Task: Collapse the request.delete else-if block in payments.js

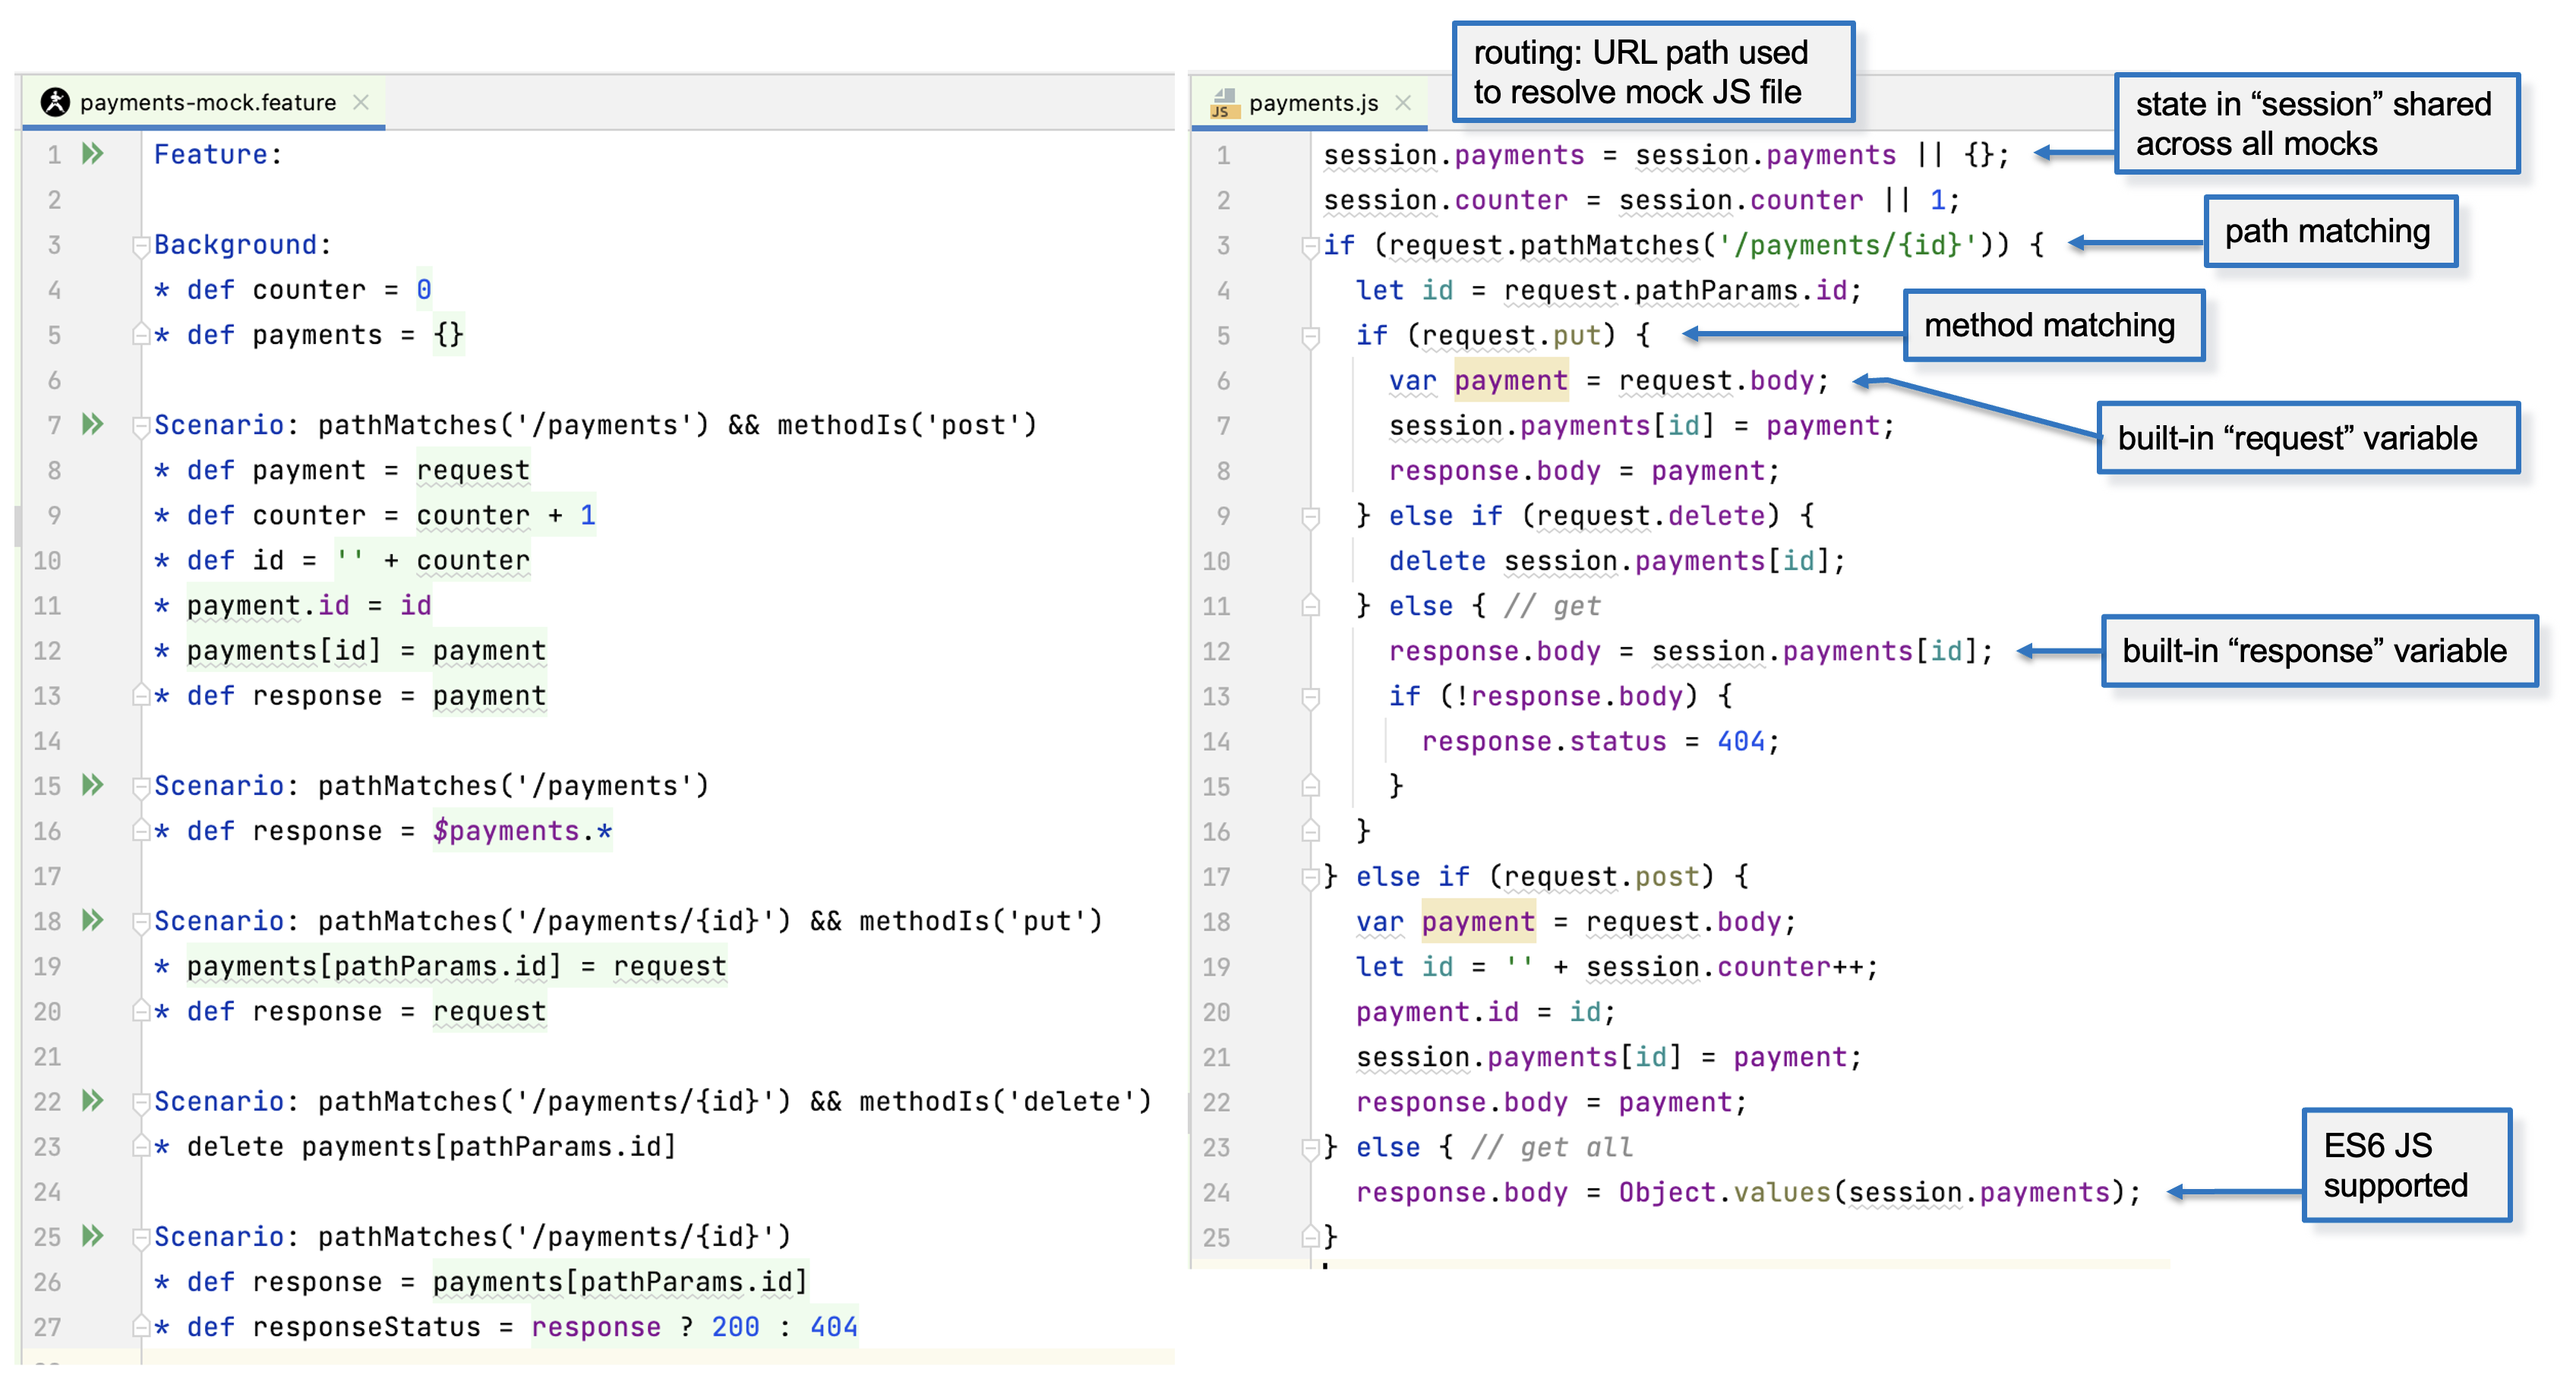Action: point(1310,517)
